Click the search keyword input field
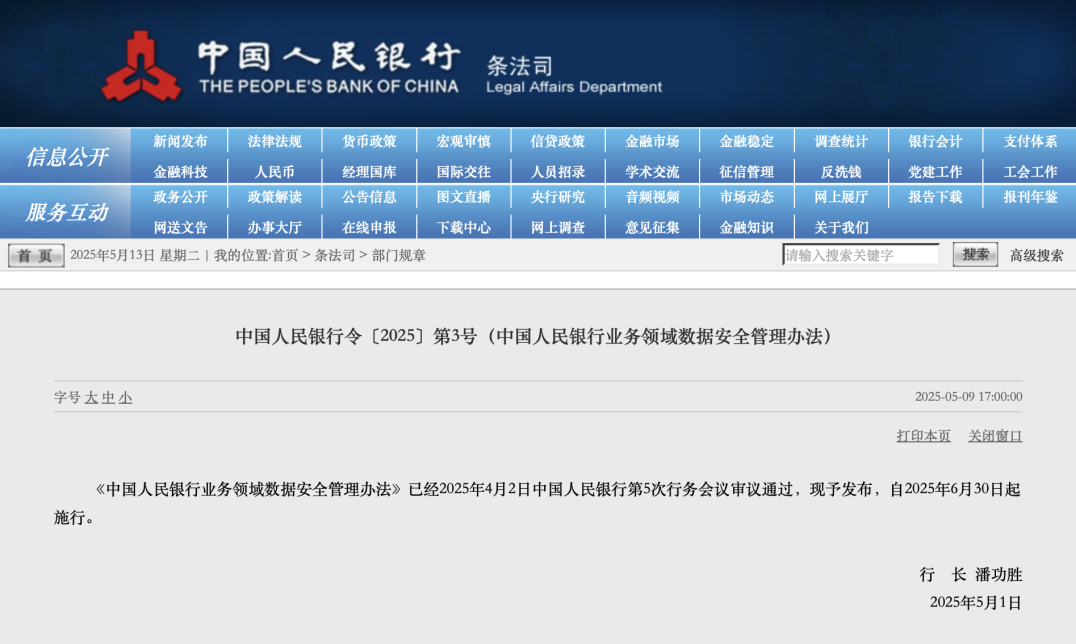Viewport: 1076px width, 644px height. pyautogui.click(x=860, y=255)
